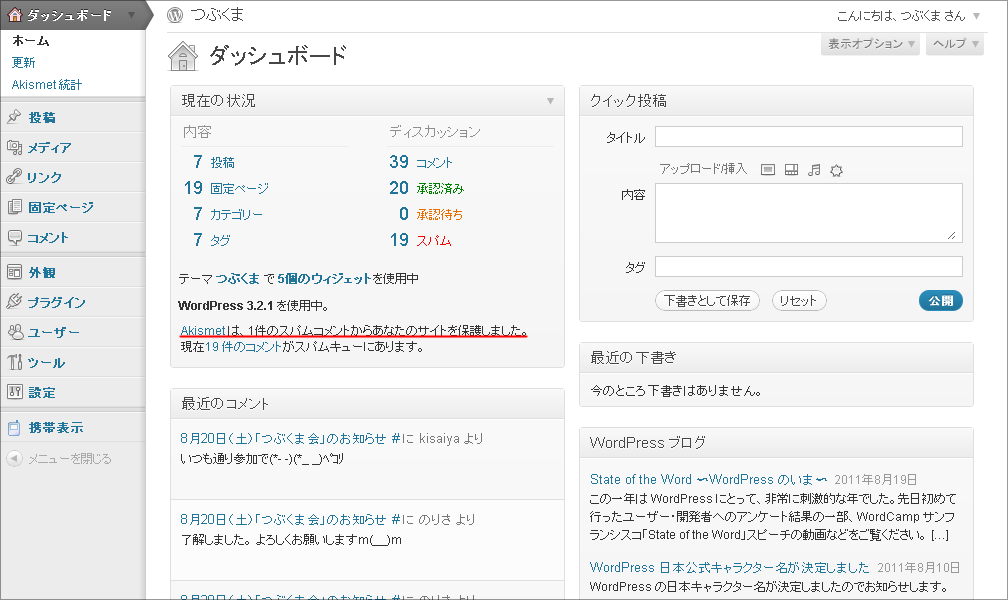Click the リセット reset button
The width and height of the screenshot is (1008, 600).
(798, 300)
